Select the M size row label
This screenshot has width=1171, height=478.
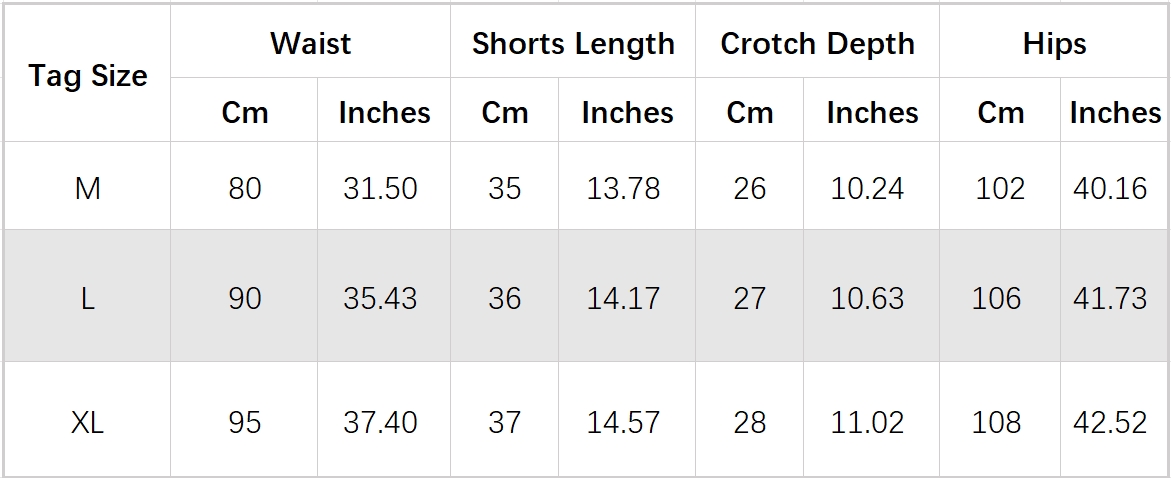coord(88,188)
